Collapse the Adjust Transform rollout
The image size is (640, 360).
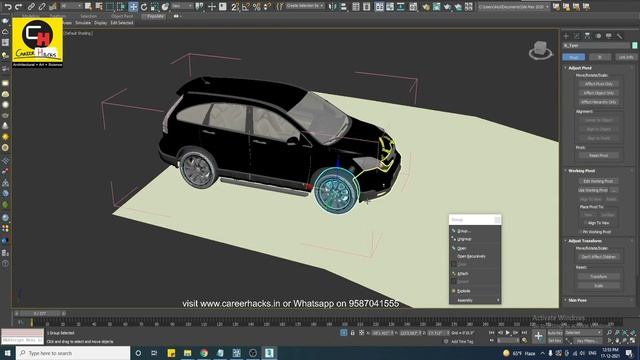[x=584, y=241]
